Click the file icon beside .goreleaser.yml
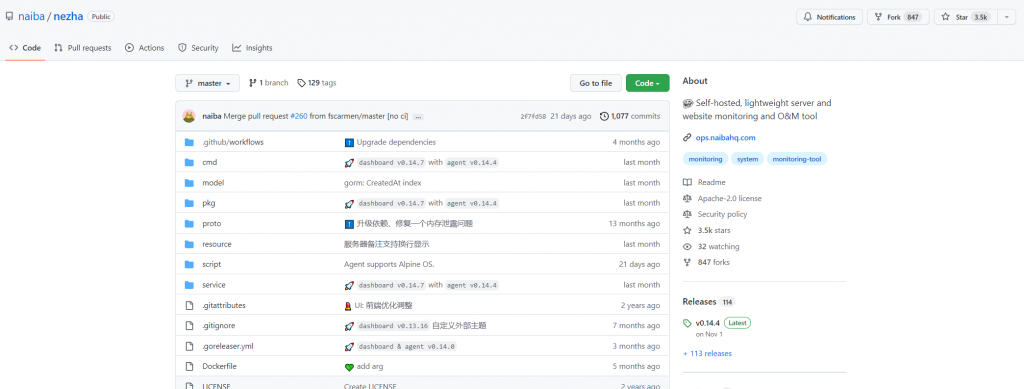The height and width of the screenshot is (389, 1024). coord(189,347)
